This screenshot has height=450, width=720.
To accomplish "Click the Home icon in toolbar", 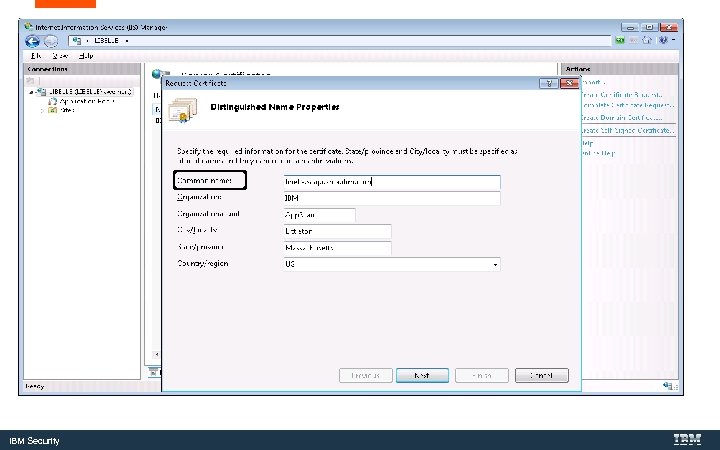I will (x=647, y=40).
